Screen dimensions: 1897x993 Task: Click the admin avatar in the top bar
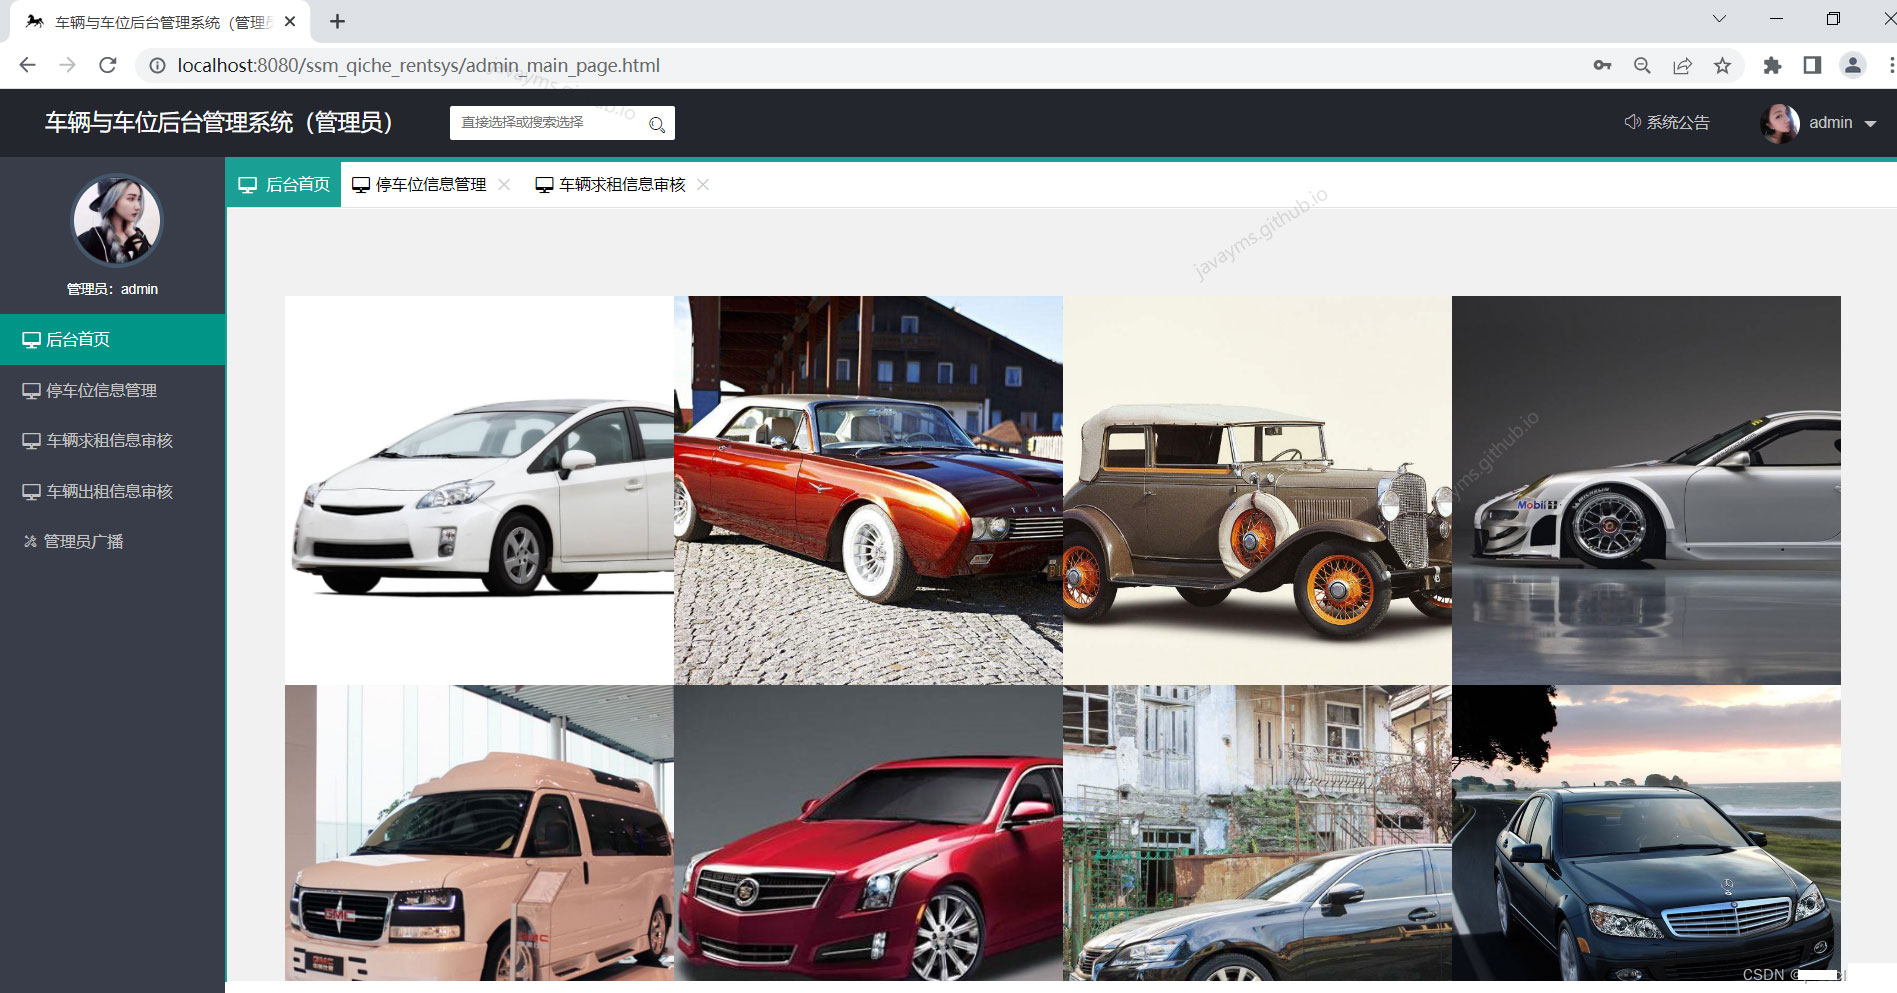point(1780,123)
